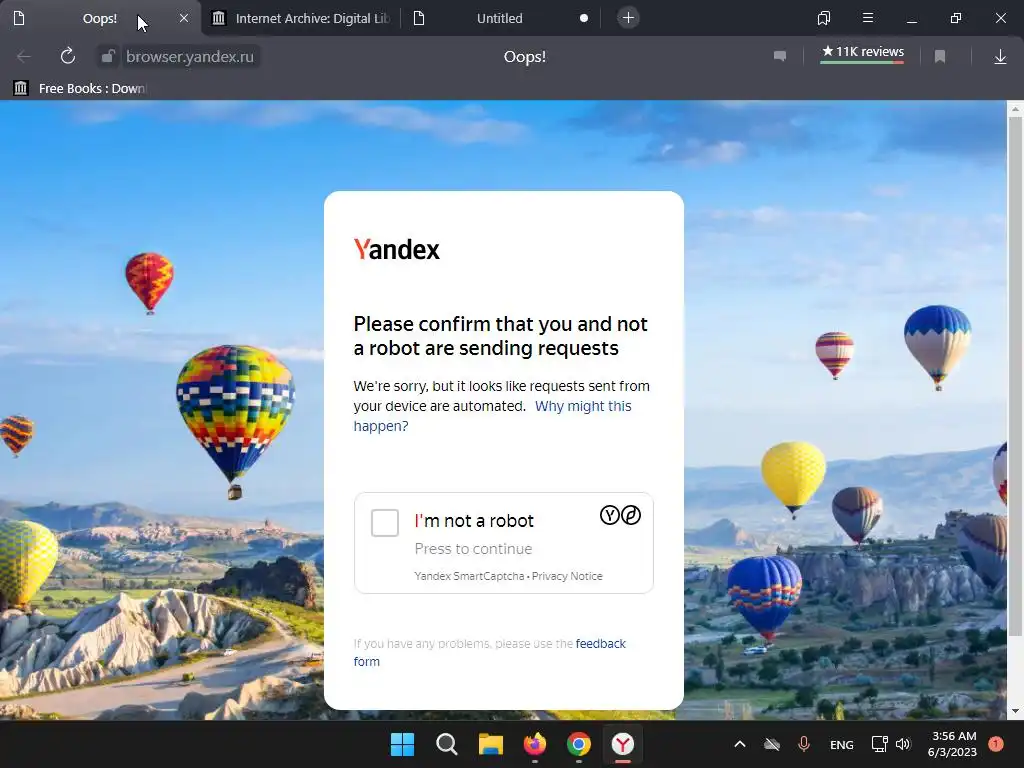Image resolution: width=1024 pixels, height=768 pixels.
Task: Bookmark this page
Action: pos(940,57)
